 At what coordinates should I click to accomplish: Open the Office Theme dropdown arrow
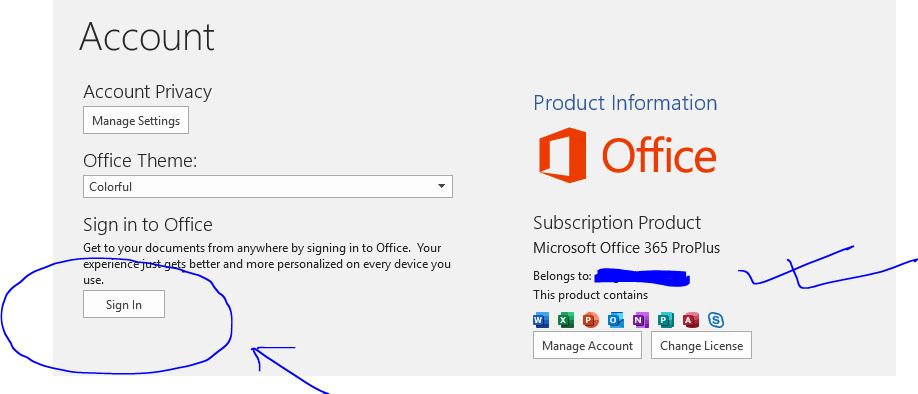(441, 187)
